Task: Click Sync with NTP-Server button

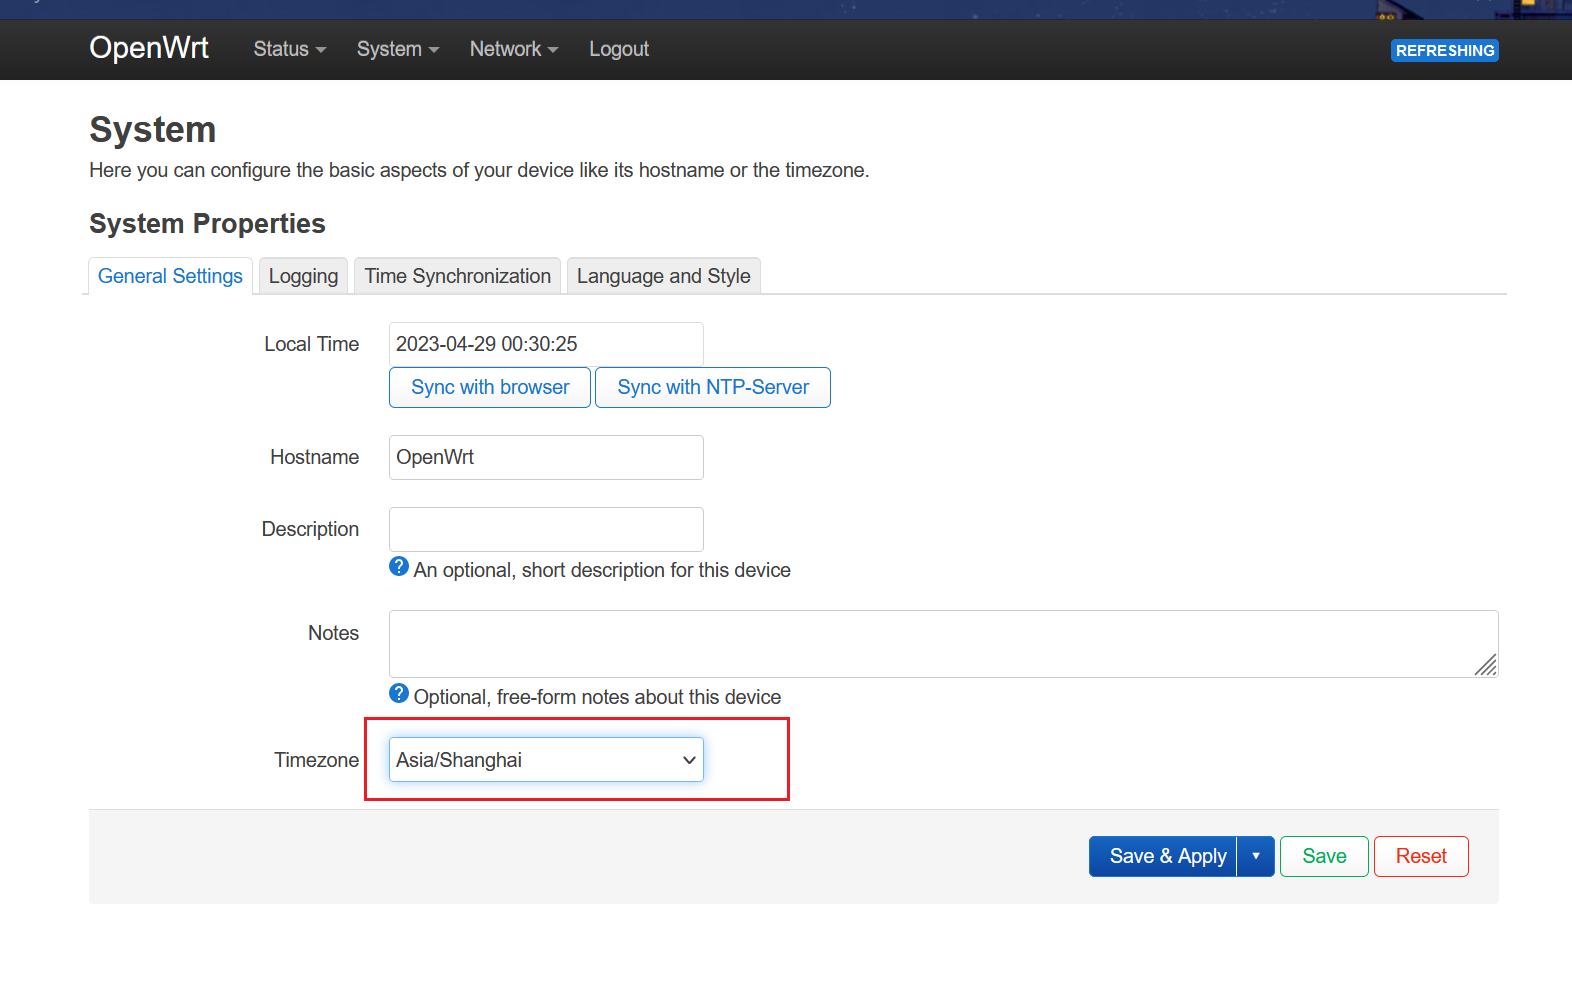Action: 713,387
